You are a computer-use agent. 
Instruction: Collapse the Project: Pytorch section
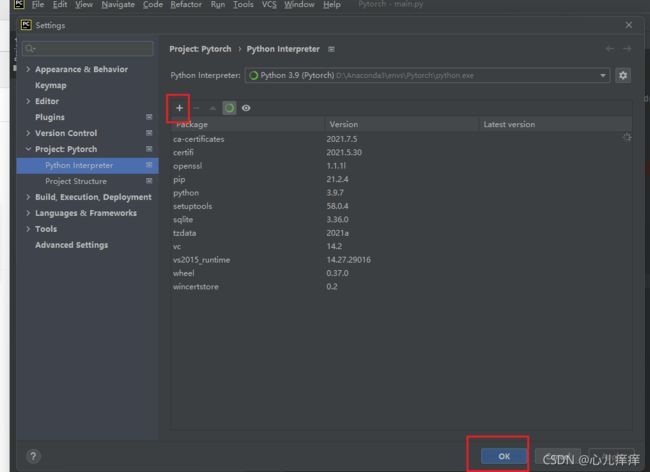[x=28, y=149]
